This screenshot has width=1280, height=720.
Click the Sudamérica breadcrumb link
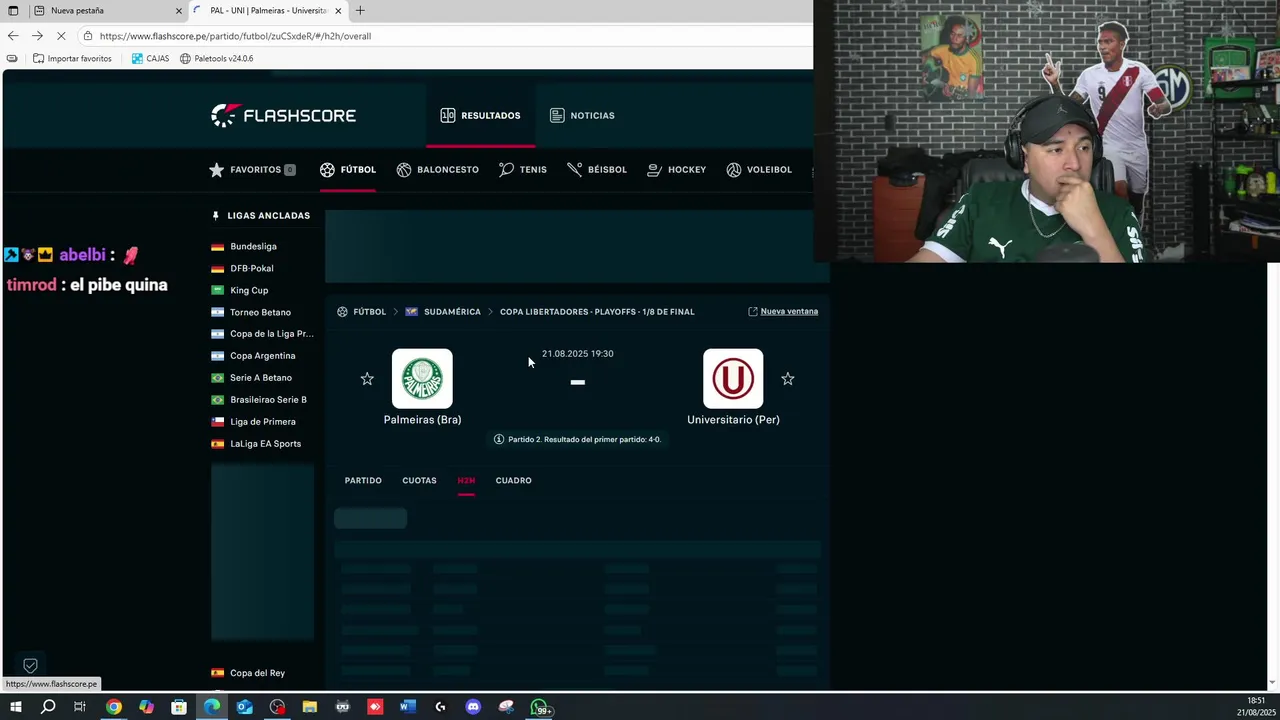tap(452, 312)
